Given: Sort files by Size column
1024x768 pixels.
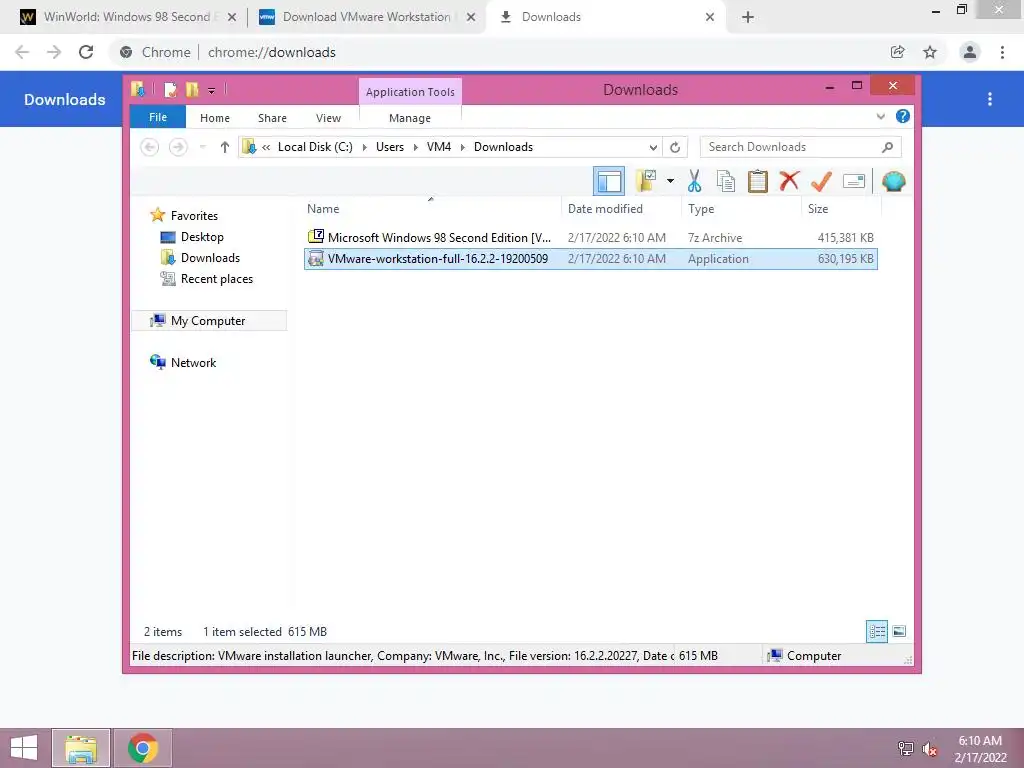Looking at the screenshot, I should point(841,208).
